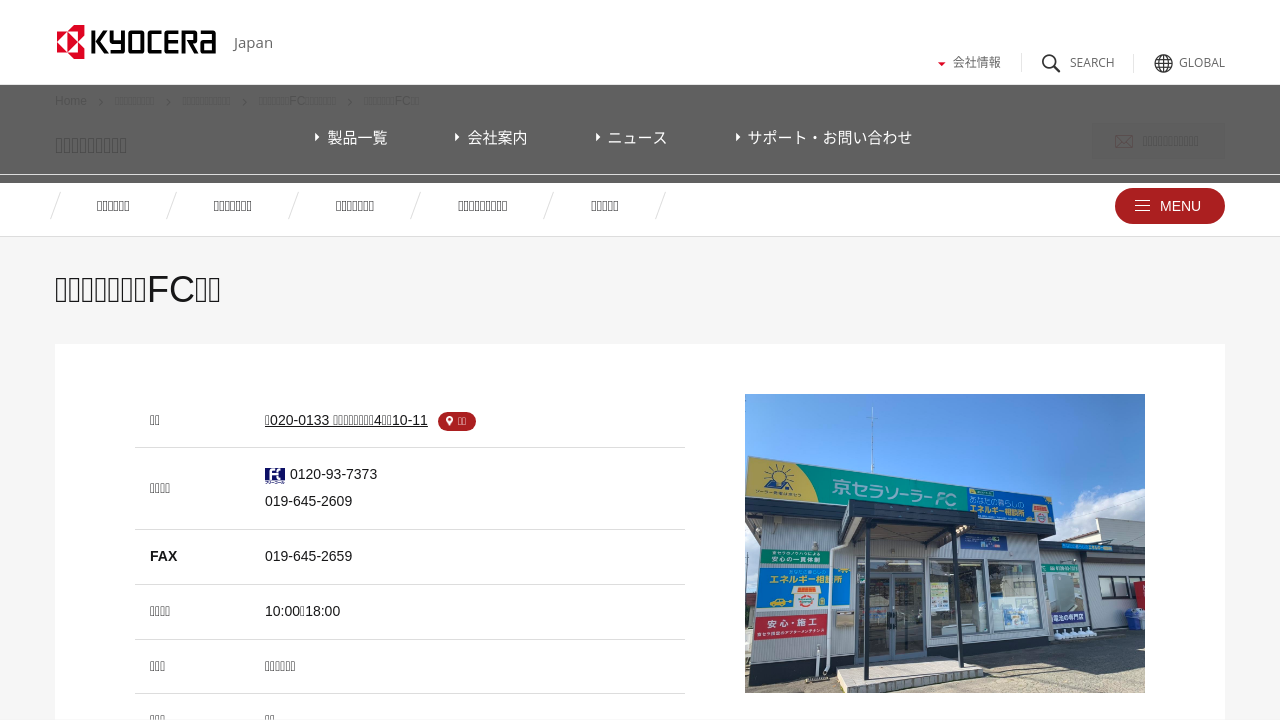This screenshot has width=1280, height=720.
Task: Click the hamburger icon in the MENU button
Action: point(1142,206)
